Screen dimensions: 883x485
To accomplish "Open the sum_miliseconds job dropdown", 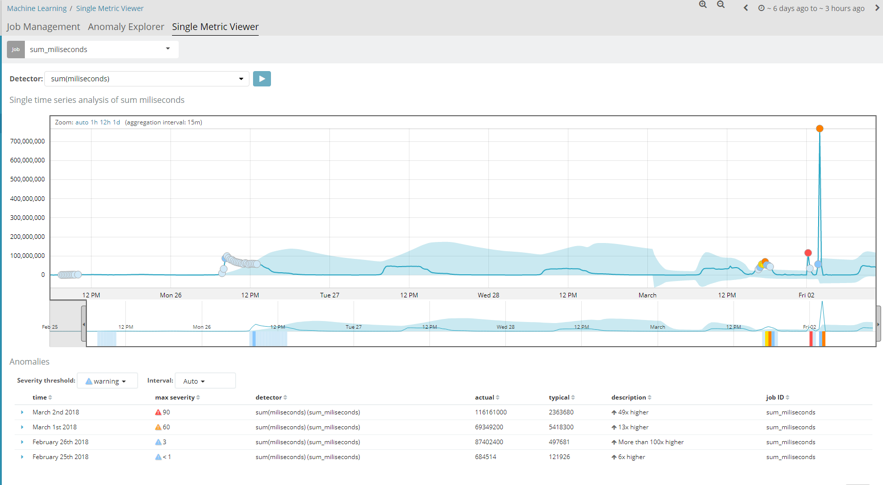I will 101,50.
